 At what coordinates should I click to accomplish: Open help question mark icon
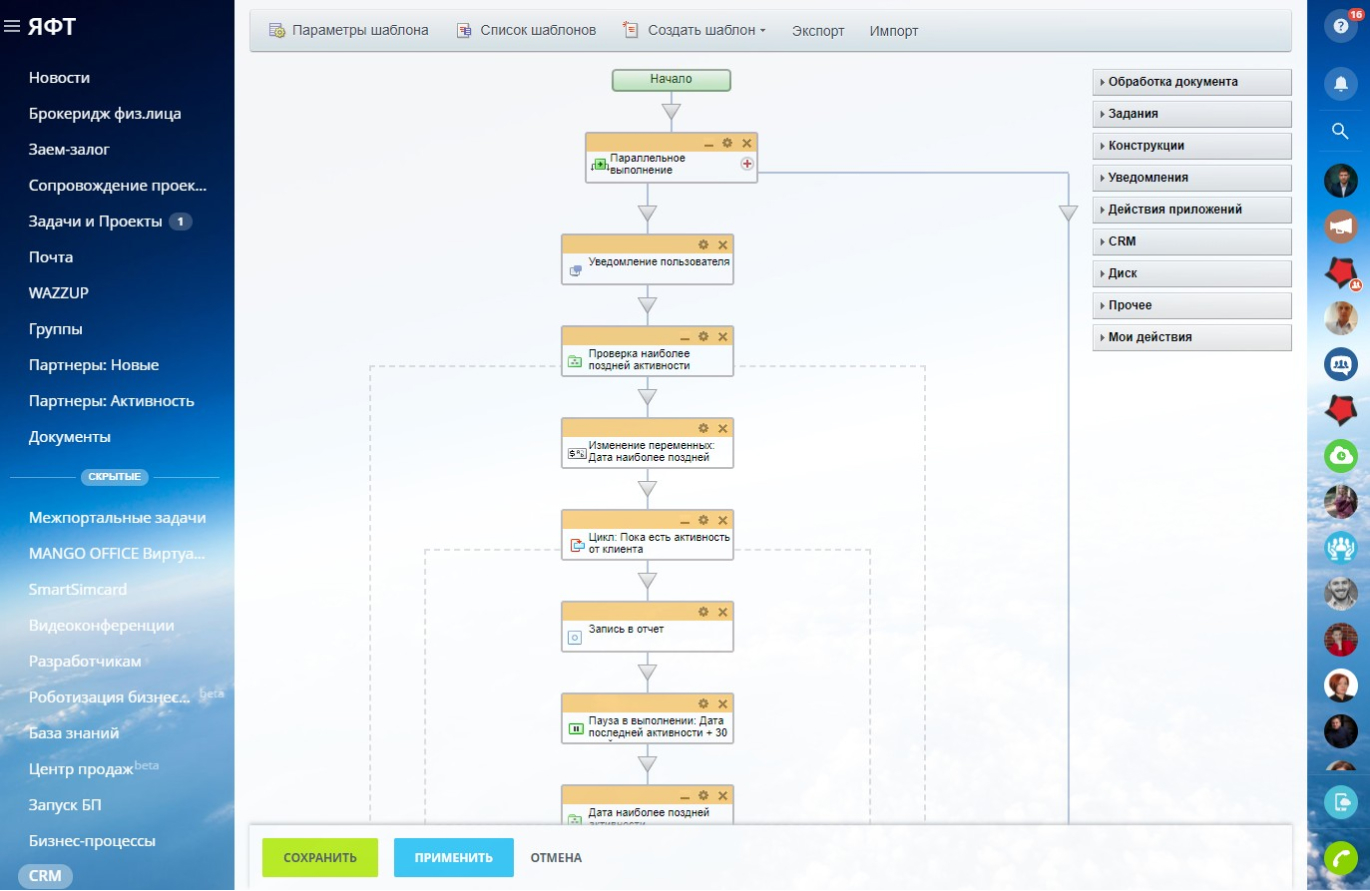pyautogui.click(x=1341, y=27)
